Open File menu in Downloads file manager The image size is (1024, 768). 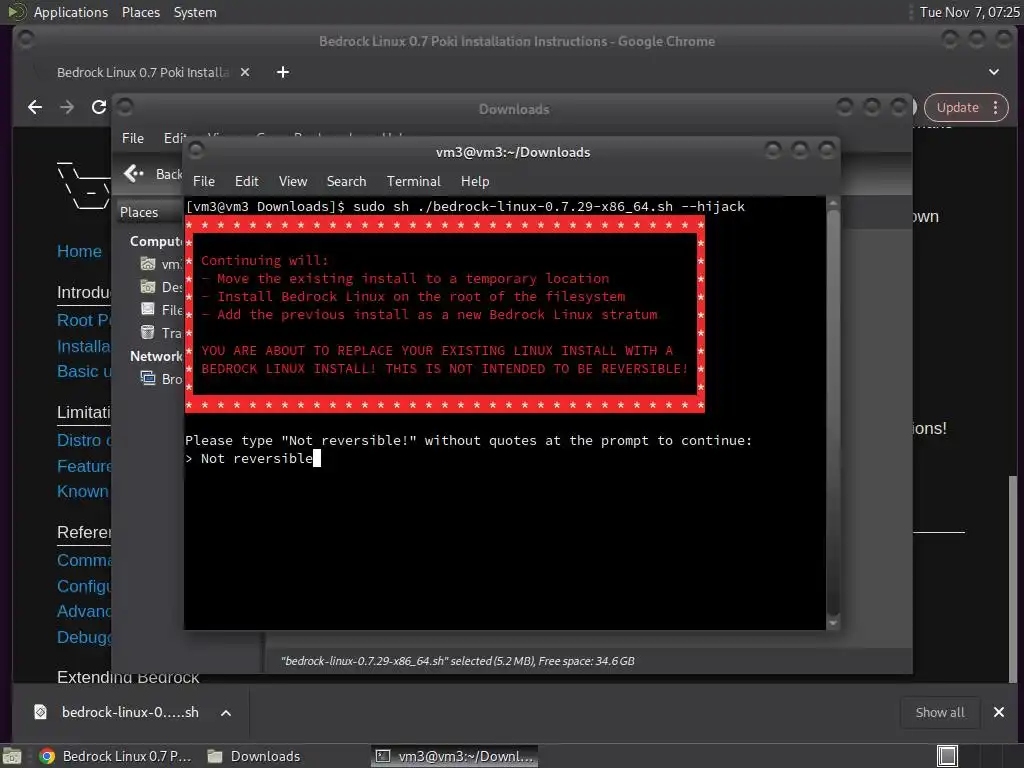click(x=133, y=138)
